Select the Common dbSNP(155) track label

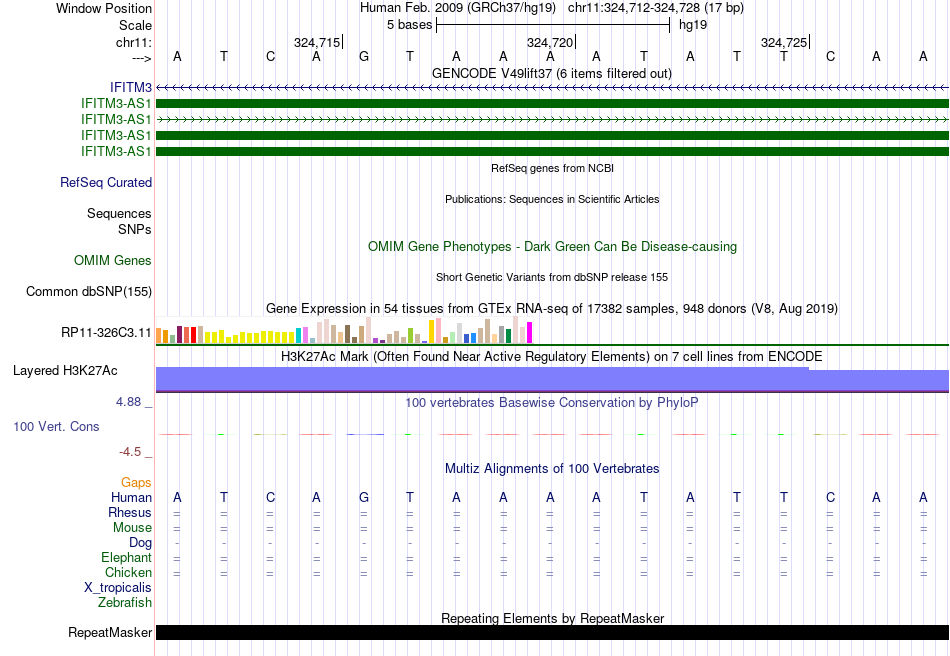tap(89, 291)
